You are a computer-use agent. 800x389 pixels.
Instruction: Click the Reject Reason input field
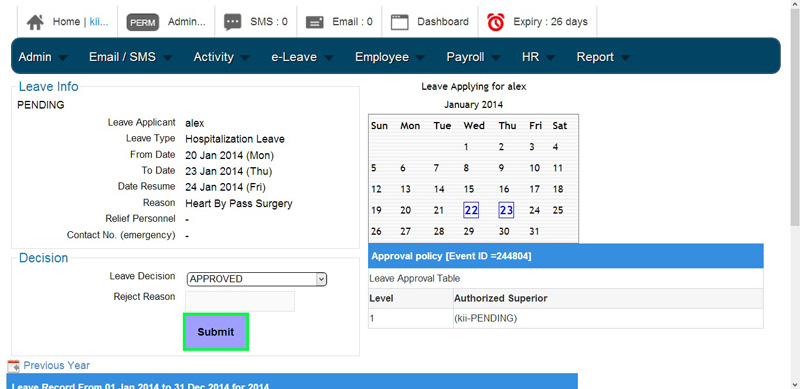(240, 301)
